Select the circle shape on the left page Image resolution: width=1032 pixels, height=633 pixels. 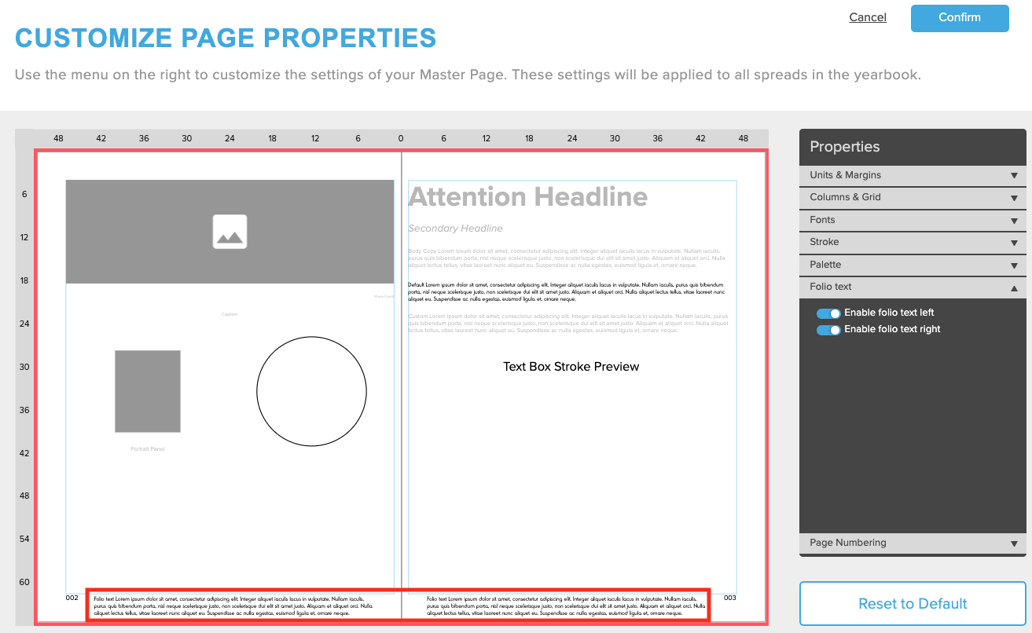[x=311, y=391]
